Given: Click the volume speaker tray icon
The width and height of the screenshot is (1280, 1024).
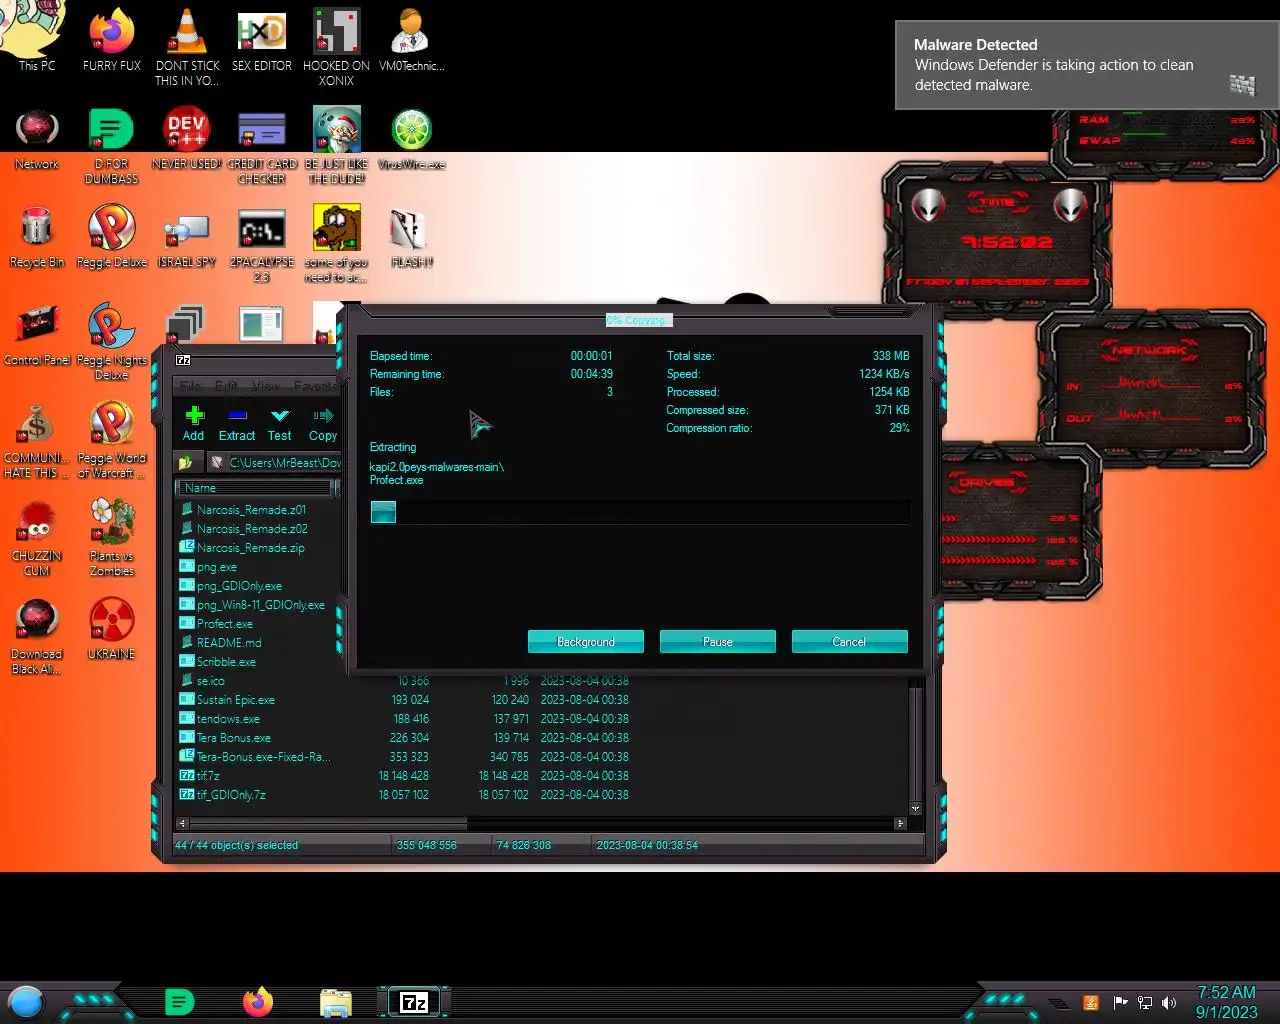Looking at the screenshot, I should pyautogui.click(x=1169, y=1003).
